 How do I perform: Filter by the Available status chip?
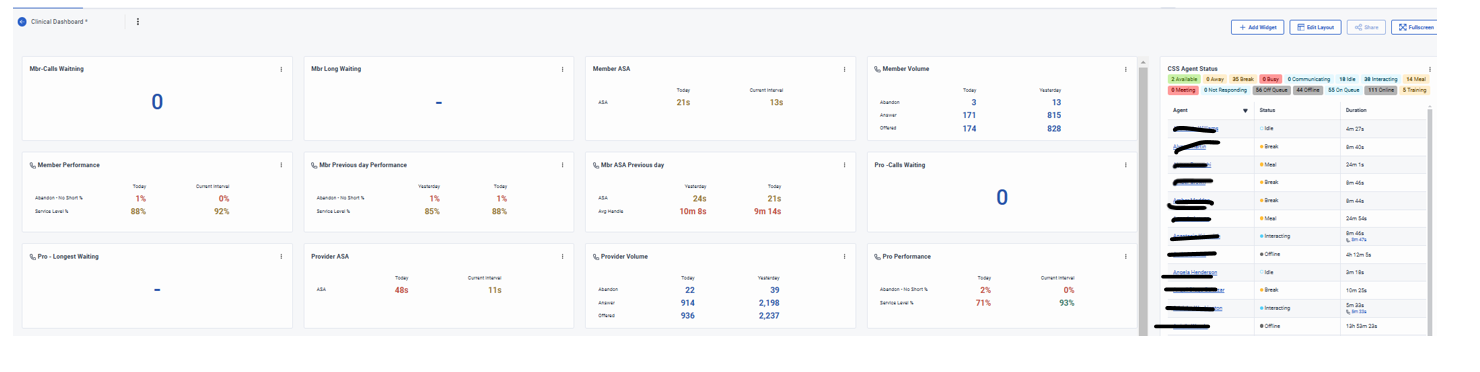[x=1184, y=78]
